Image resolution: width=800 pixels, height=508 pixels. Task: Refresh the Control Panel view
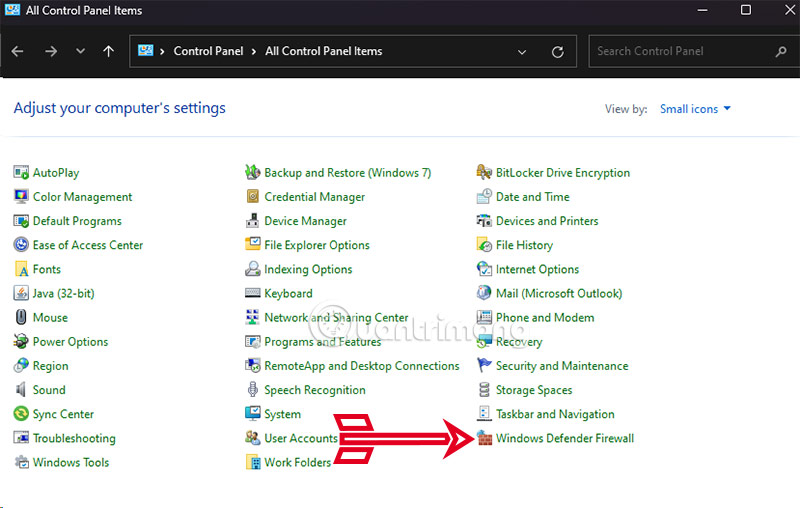coord(558,52)
